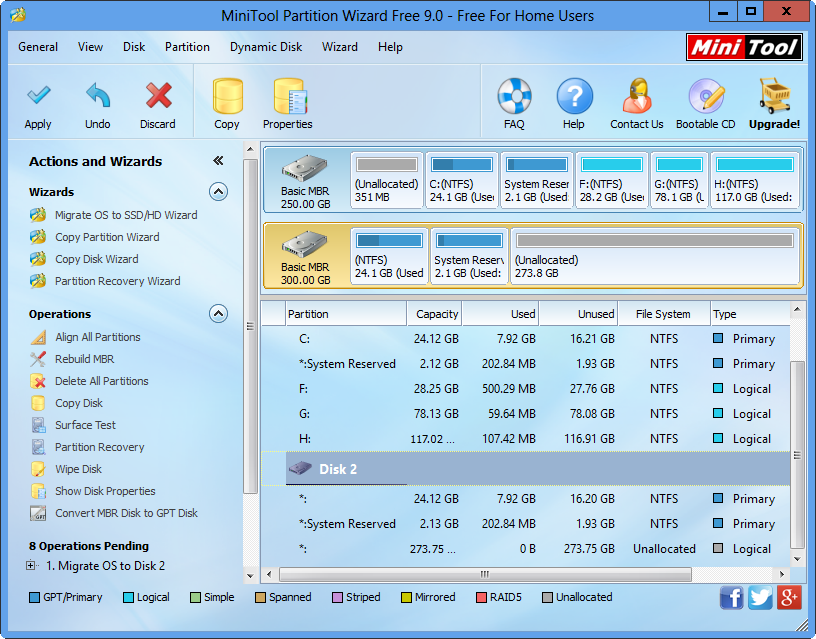Select the F: partition row
Viewport: 816px width, 639px height.
[x=525, y=389]
